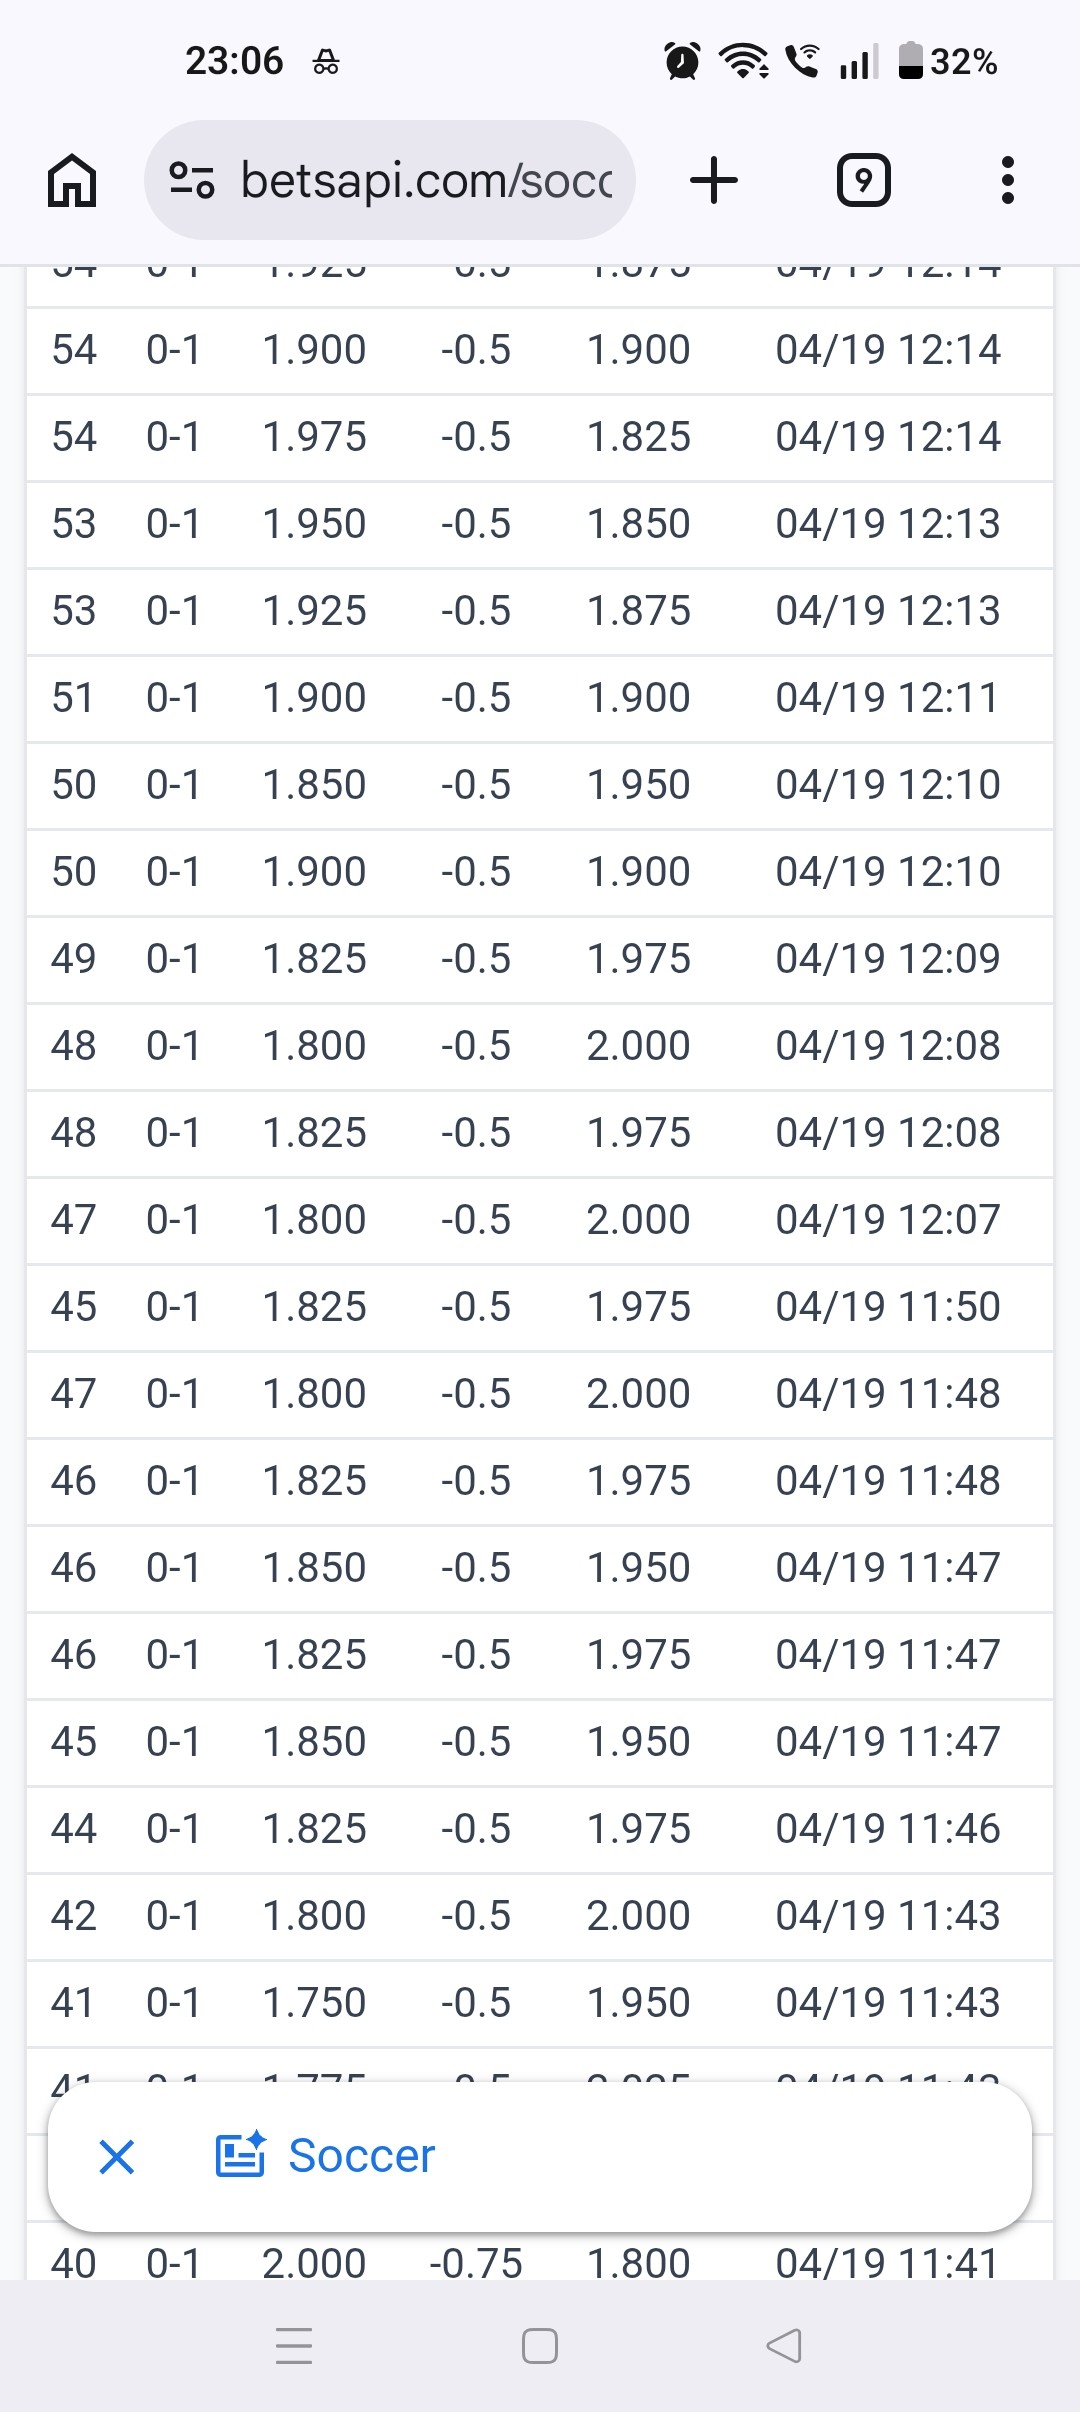Open the tab switcher showing 9 tabs

point(863,181)
